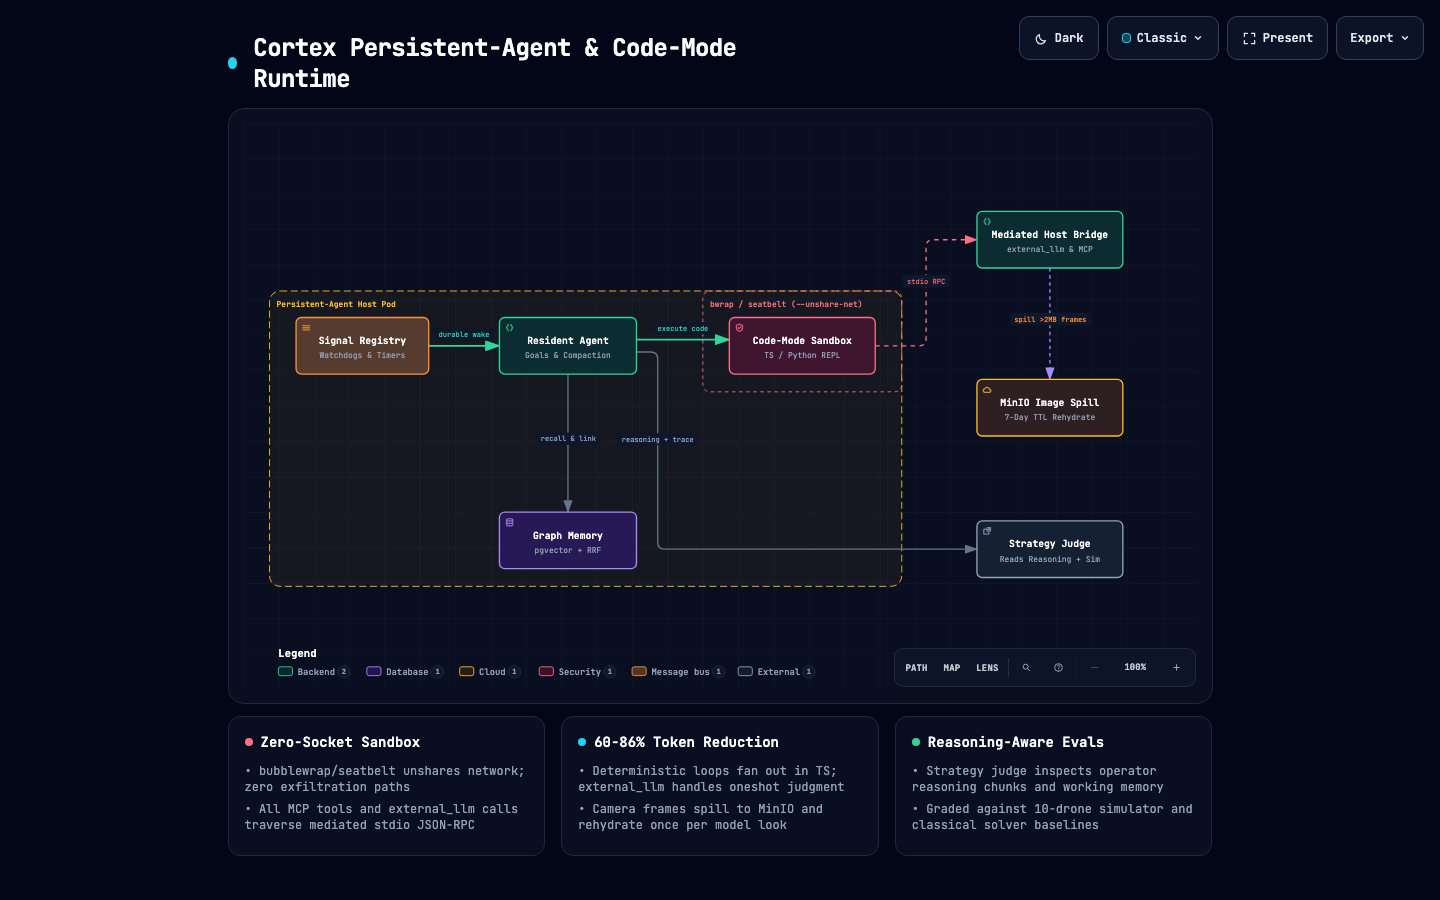
Task: Click the cyan dot beside the title
Action: pos(233,63)
